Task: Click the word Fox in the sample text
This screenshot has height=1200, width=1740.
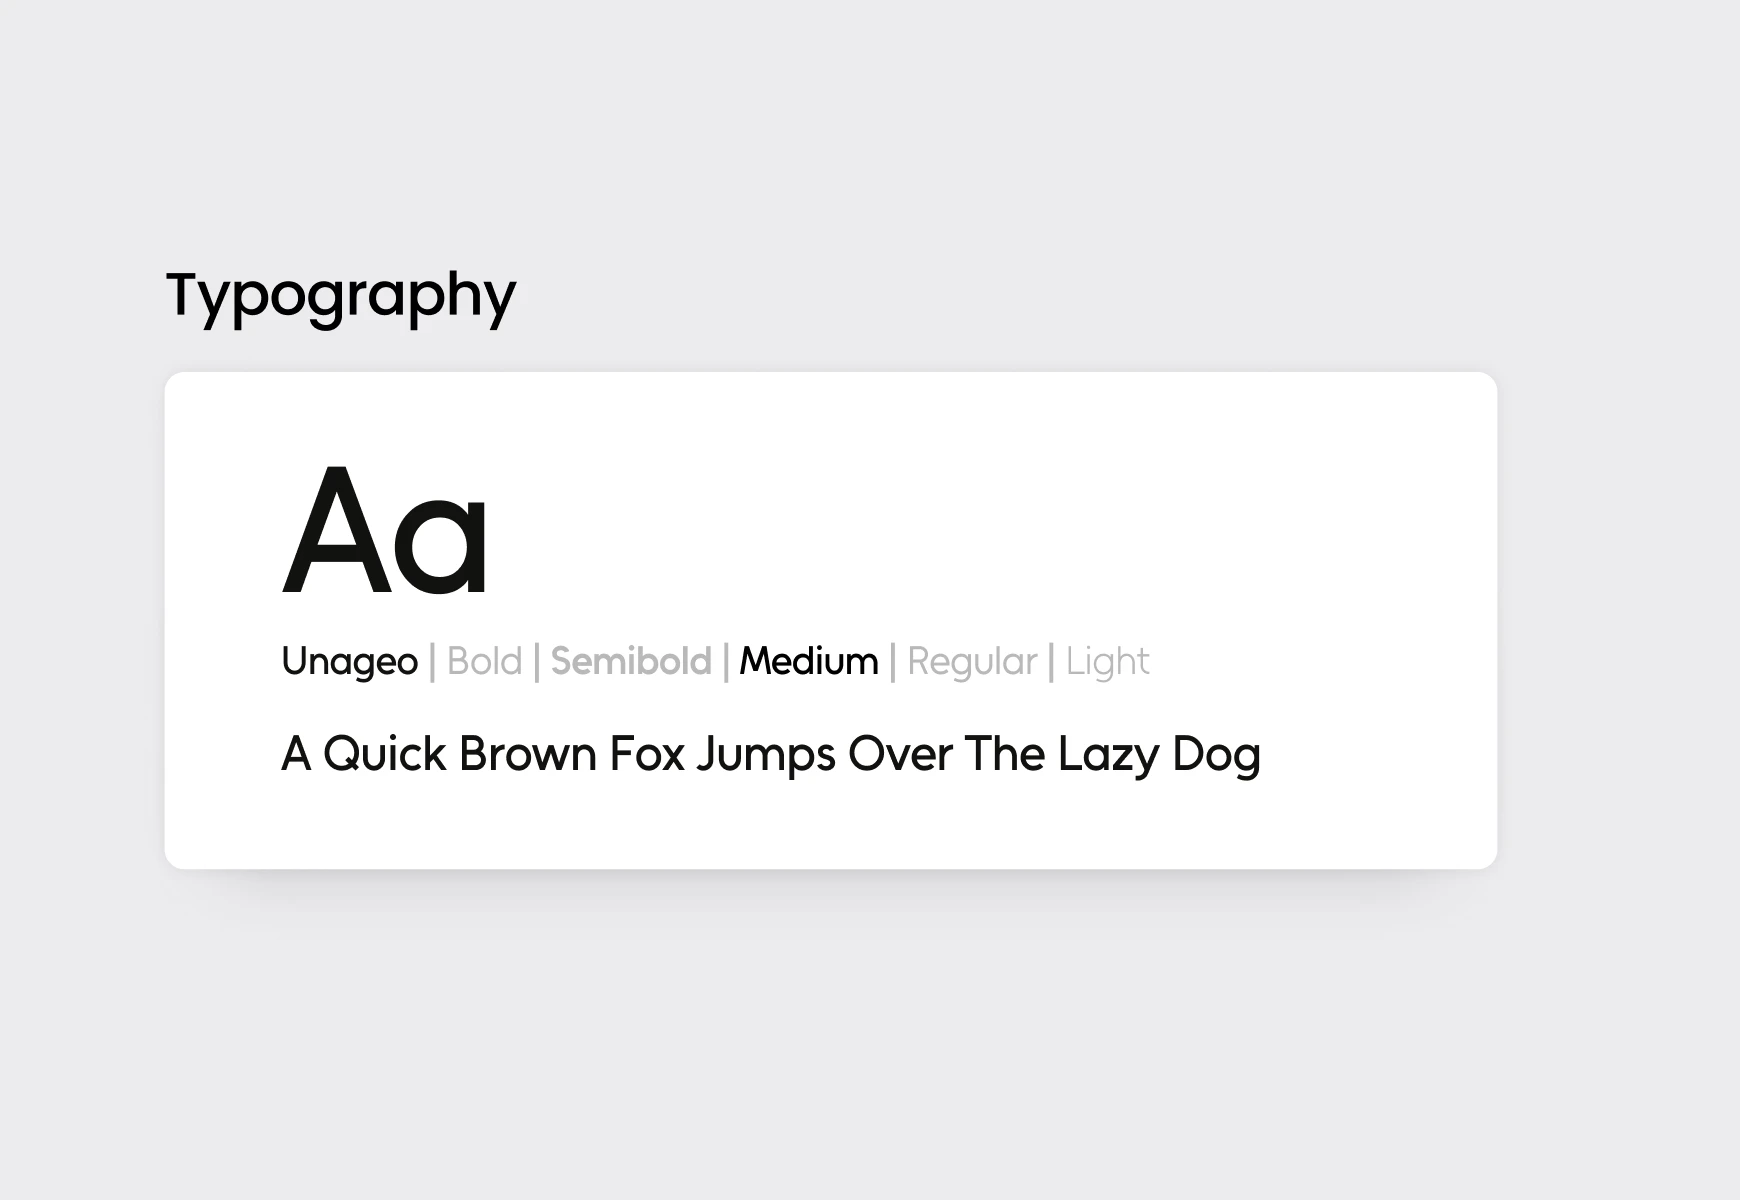Action: (647, 754)
